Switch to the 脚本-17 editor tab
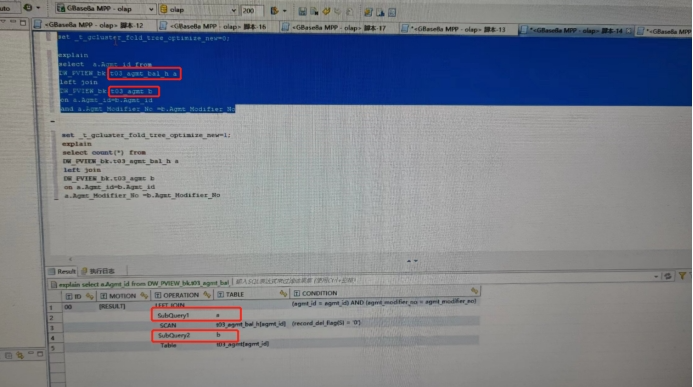 tap(339, 28)
